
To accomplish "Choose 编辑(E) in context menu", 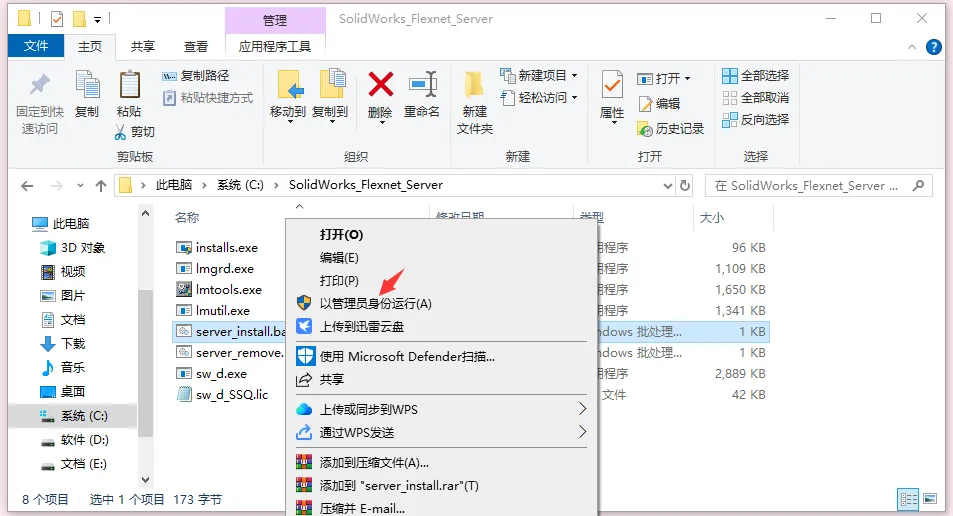I will click(x=441, y=258).
